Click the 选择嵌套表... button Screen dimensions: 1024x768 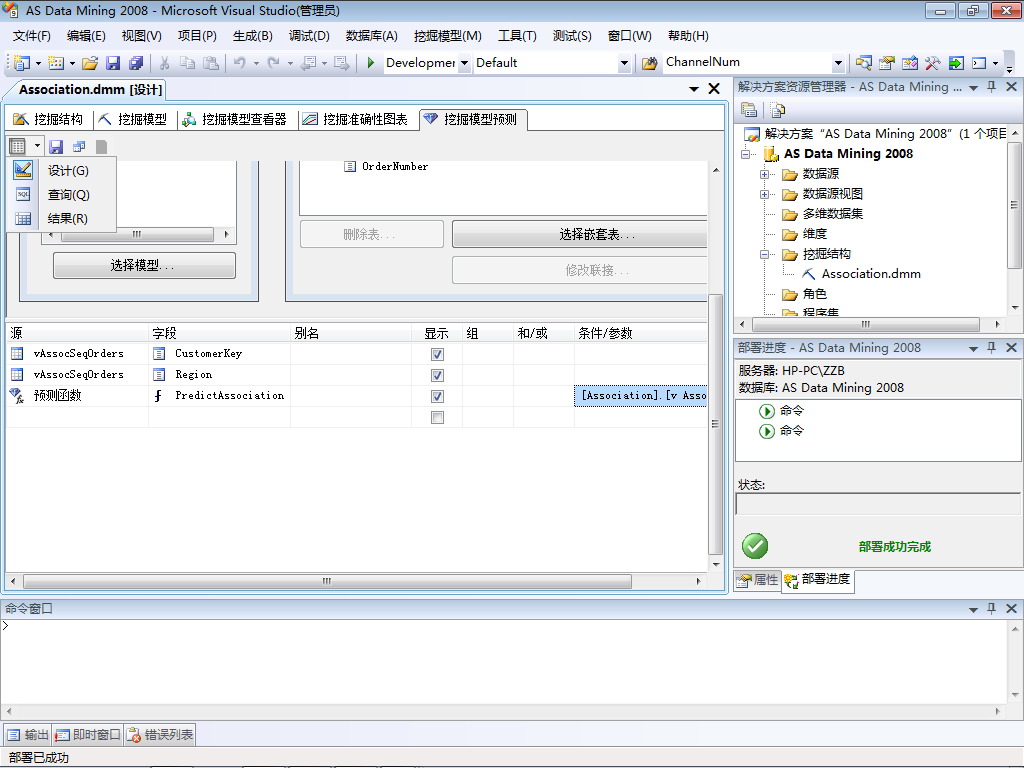click(x=580, y=234)
